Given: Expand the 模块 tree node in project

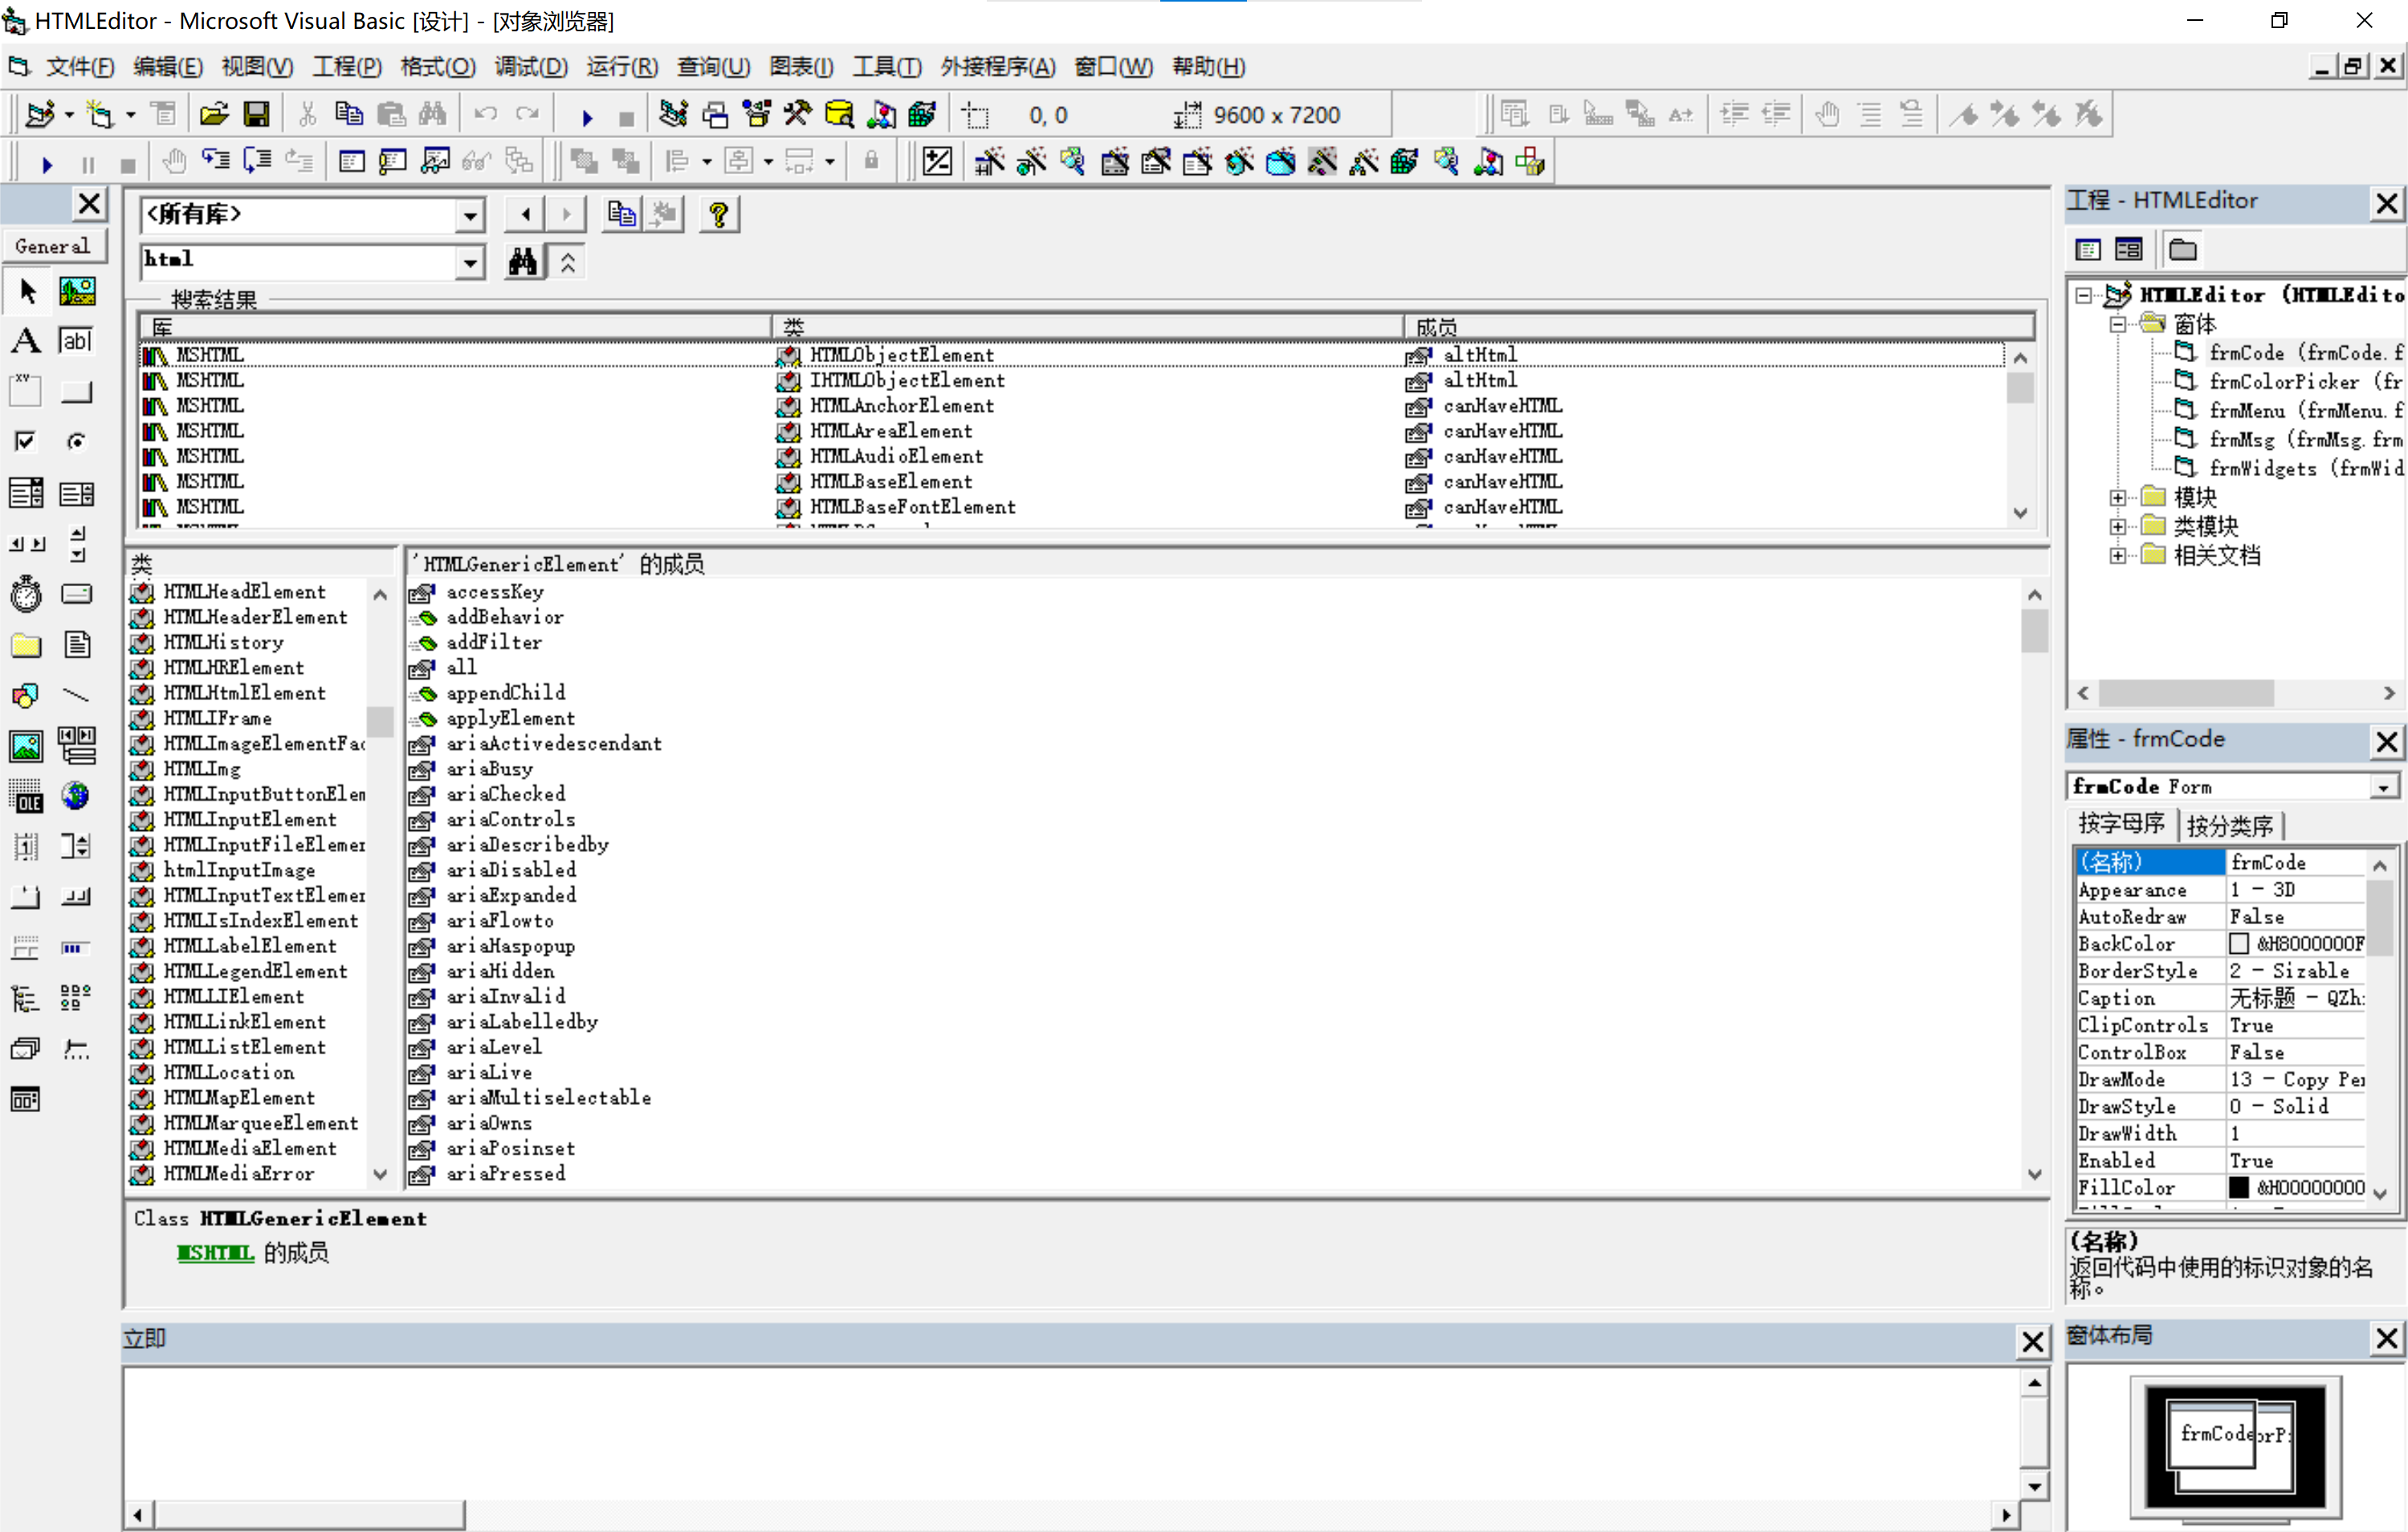Looking at the screenshot, I should coord(2118,497).
